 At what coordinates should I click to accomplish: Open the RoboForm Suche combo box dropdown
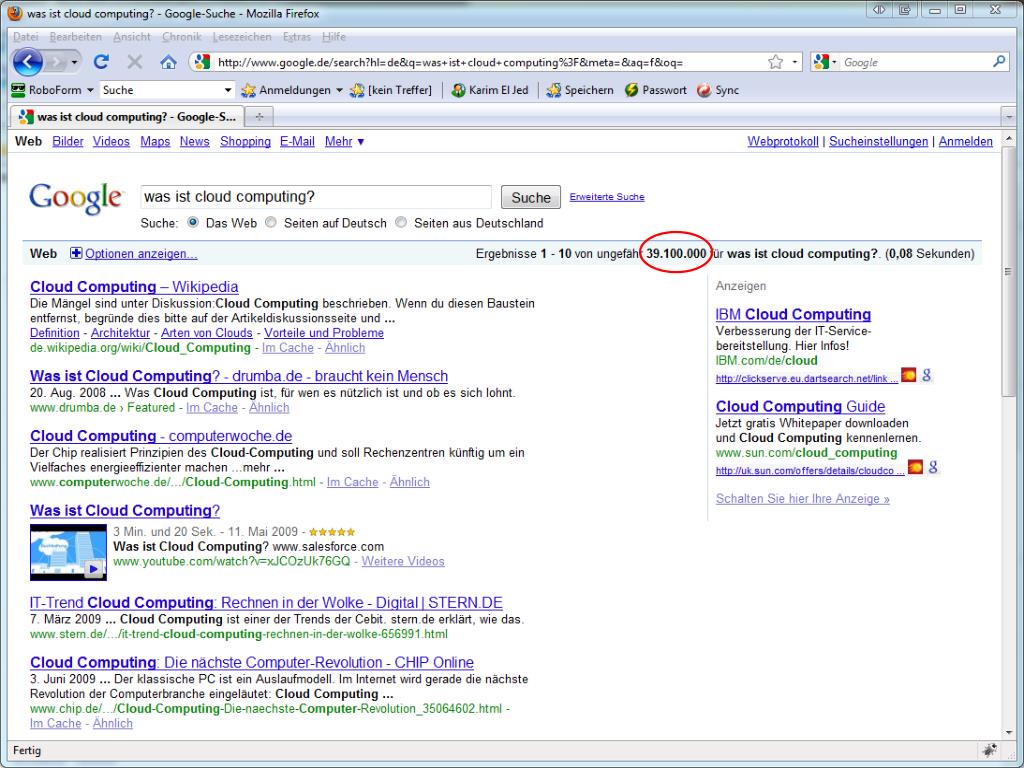pos(227,90)
